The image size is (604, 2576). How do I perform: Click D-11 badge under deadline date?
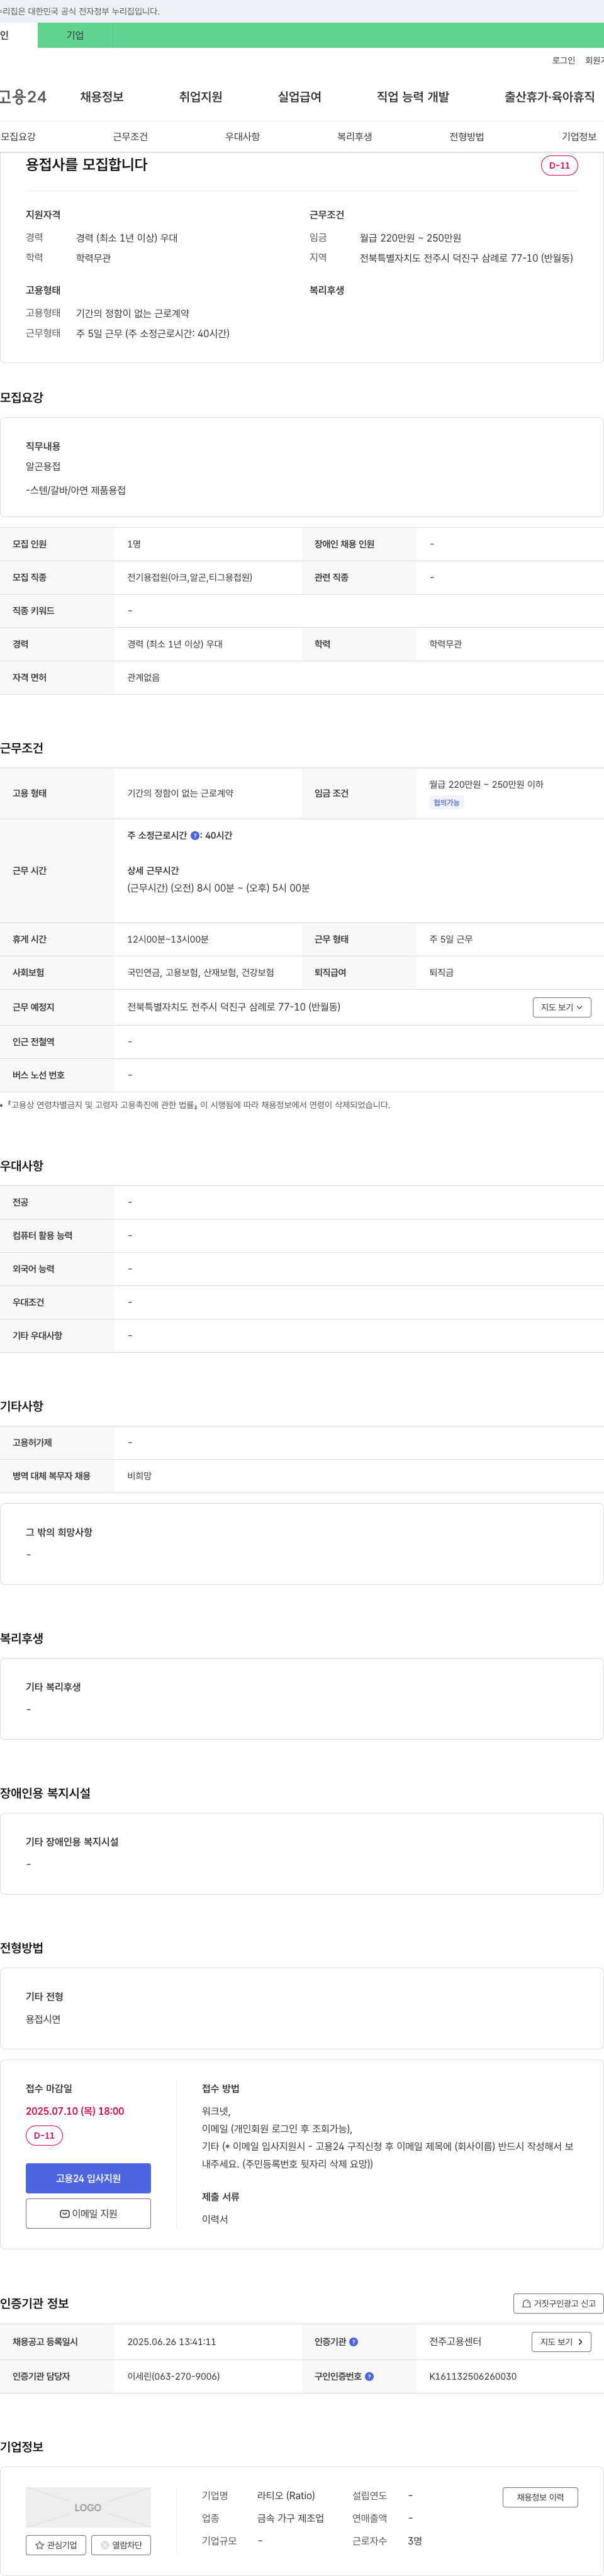coord(44,2135)
